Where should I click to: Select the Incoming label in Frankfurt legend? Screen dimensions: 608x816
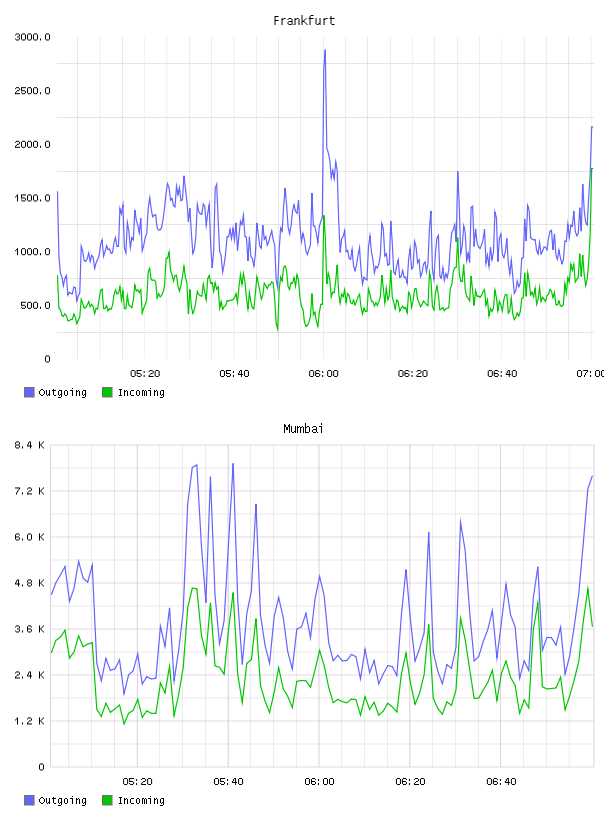[x=141, y=393]
